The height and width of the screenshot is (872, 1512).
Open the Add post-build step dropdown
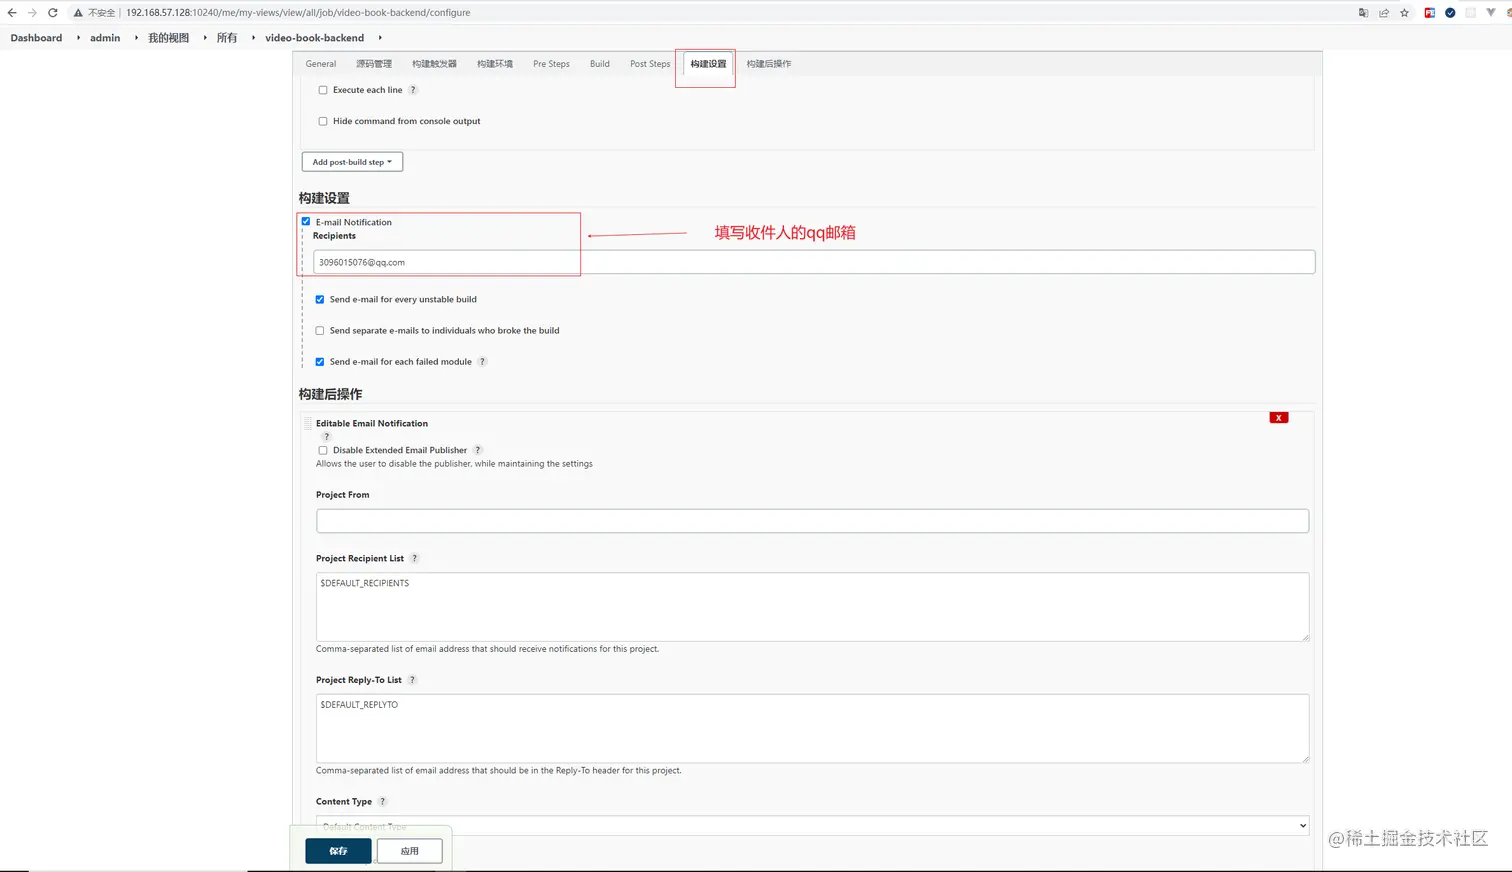click(x=352, y=162)
